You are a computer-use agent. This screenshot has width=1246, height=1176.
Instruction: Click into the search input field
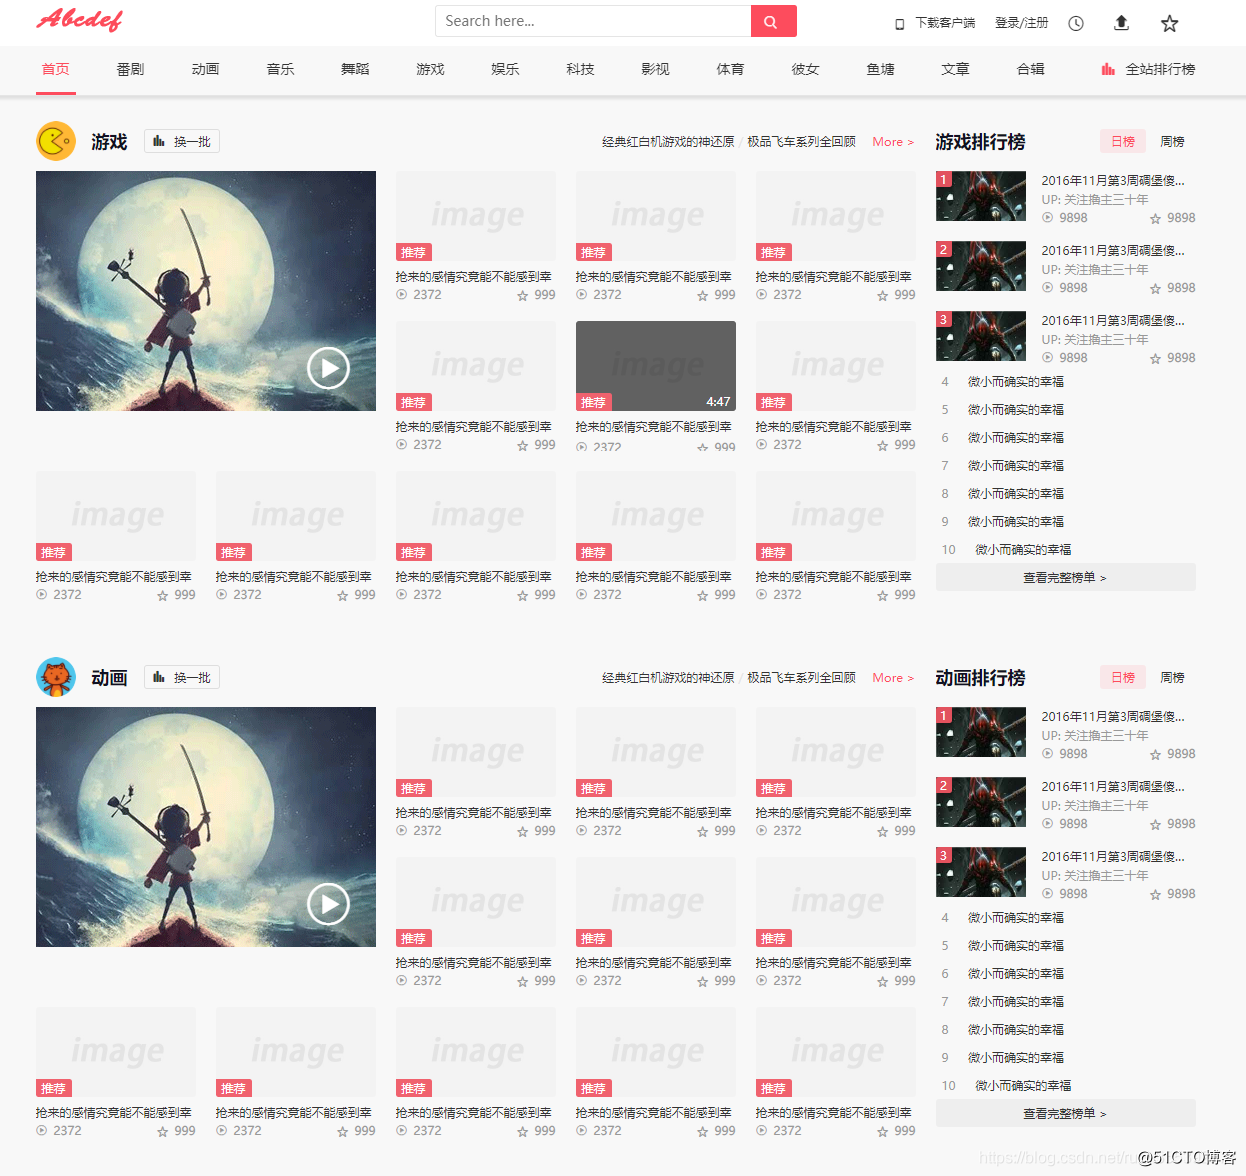[590, 20]
